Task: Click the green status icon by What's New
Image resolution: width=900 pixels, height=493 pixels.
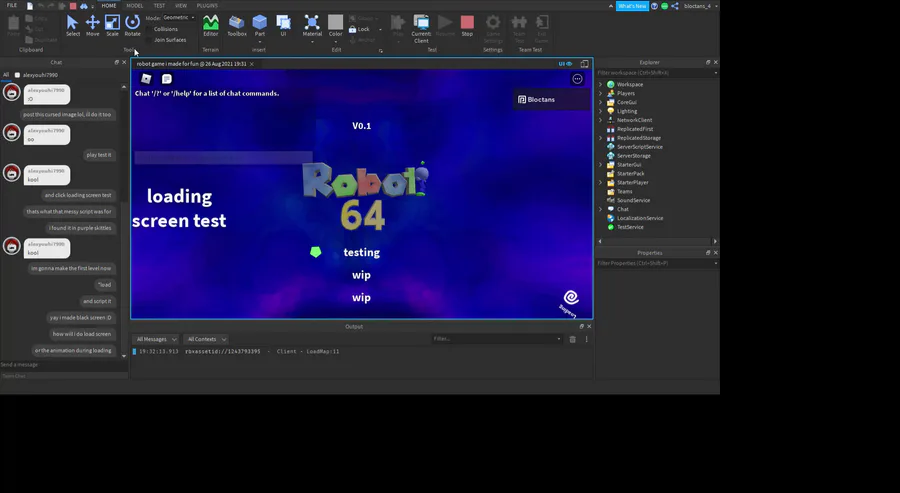Action: coord(664,6)
